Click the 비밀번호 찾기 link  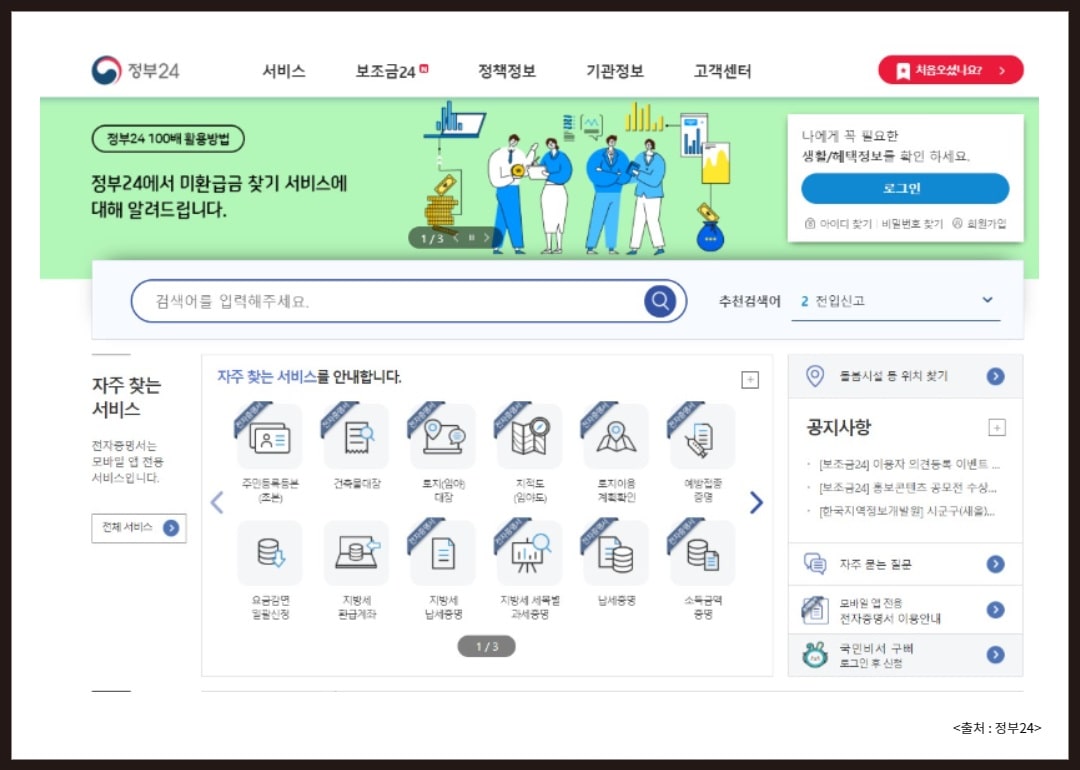(912, 224)
